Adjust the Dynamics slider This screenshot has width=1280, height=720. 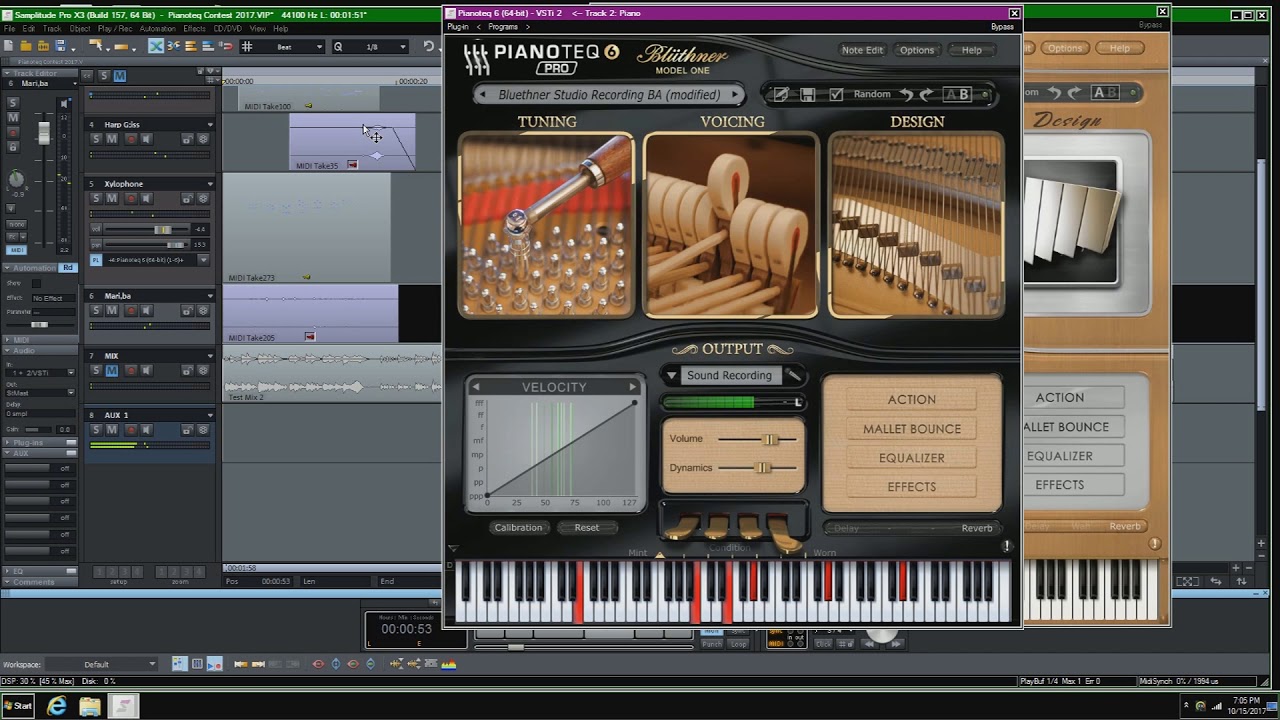[763, 467]
